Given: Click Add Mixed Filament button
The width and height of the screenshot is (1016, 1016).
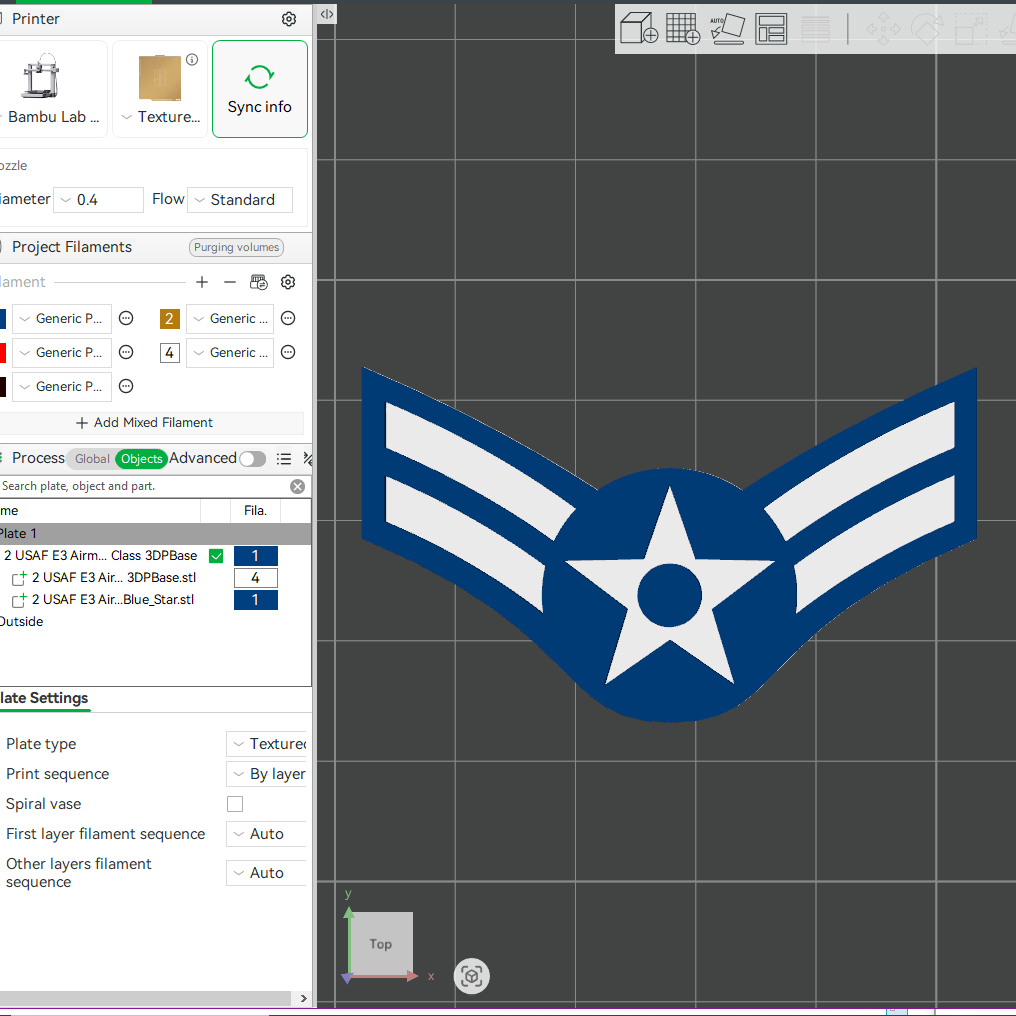Looking at the screenshot, I should pos(152,422).
